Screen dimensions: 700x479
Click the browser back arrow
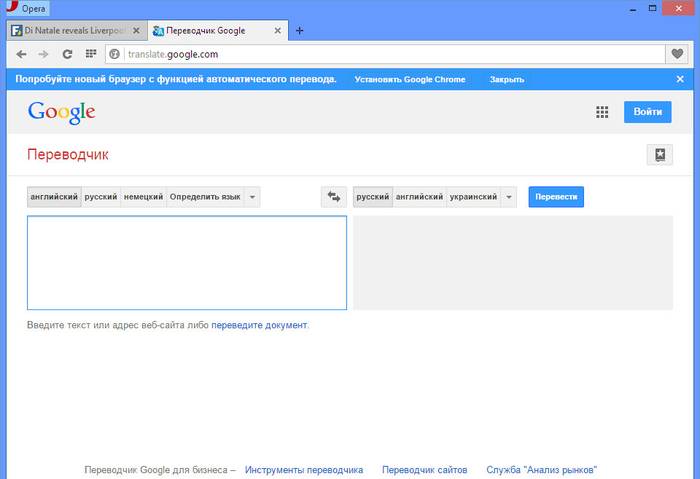pos(21,54)
